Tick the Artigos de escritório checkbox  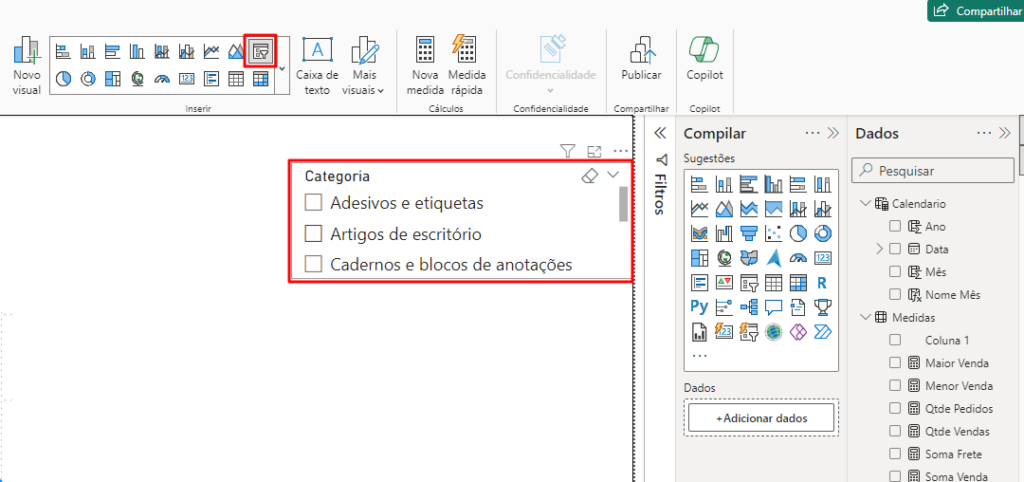point(313,234)
